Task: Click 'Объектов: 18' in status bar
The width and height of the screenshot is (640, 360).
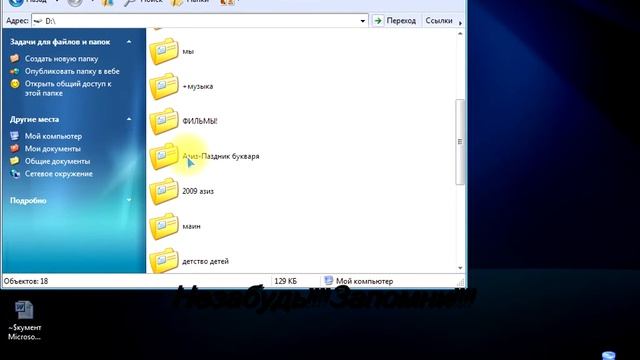Action: pyautogui.click(x=26, y=281)
